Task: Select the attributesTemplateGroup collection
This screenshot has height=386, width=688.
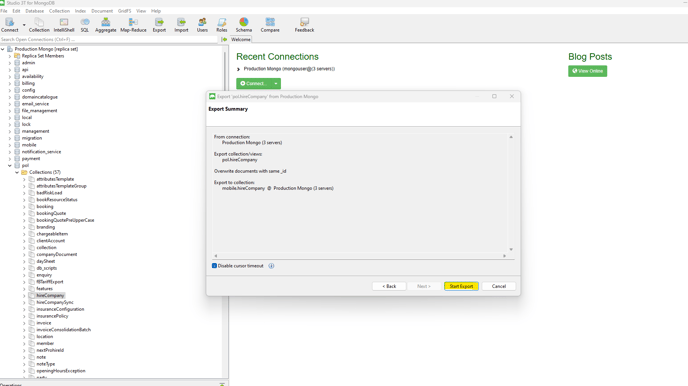Action: 61,186
